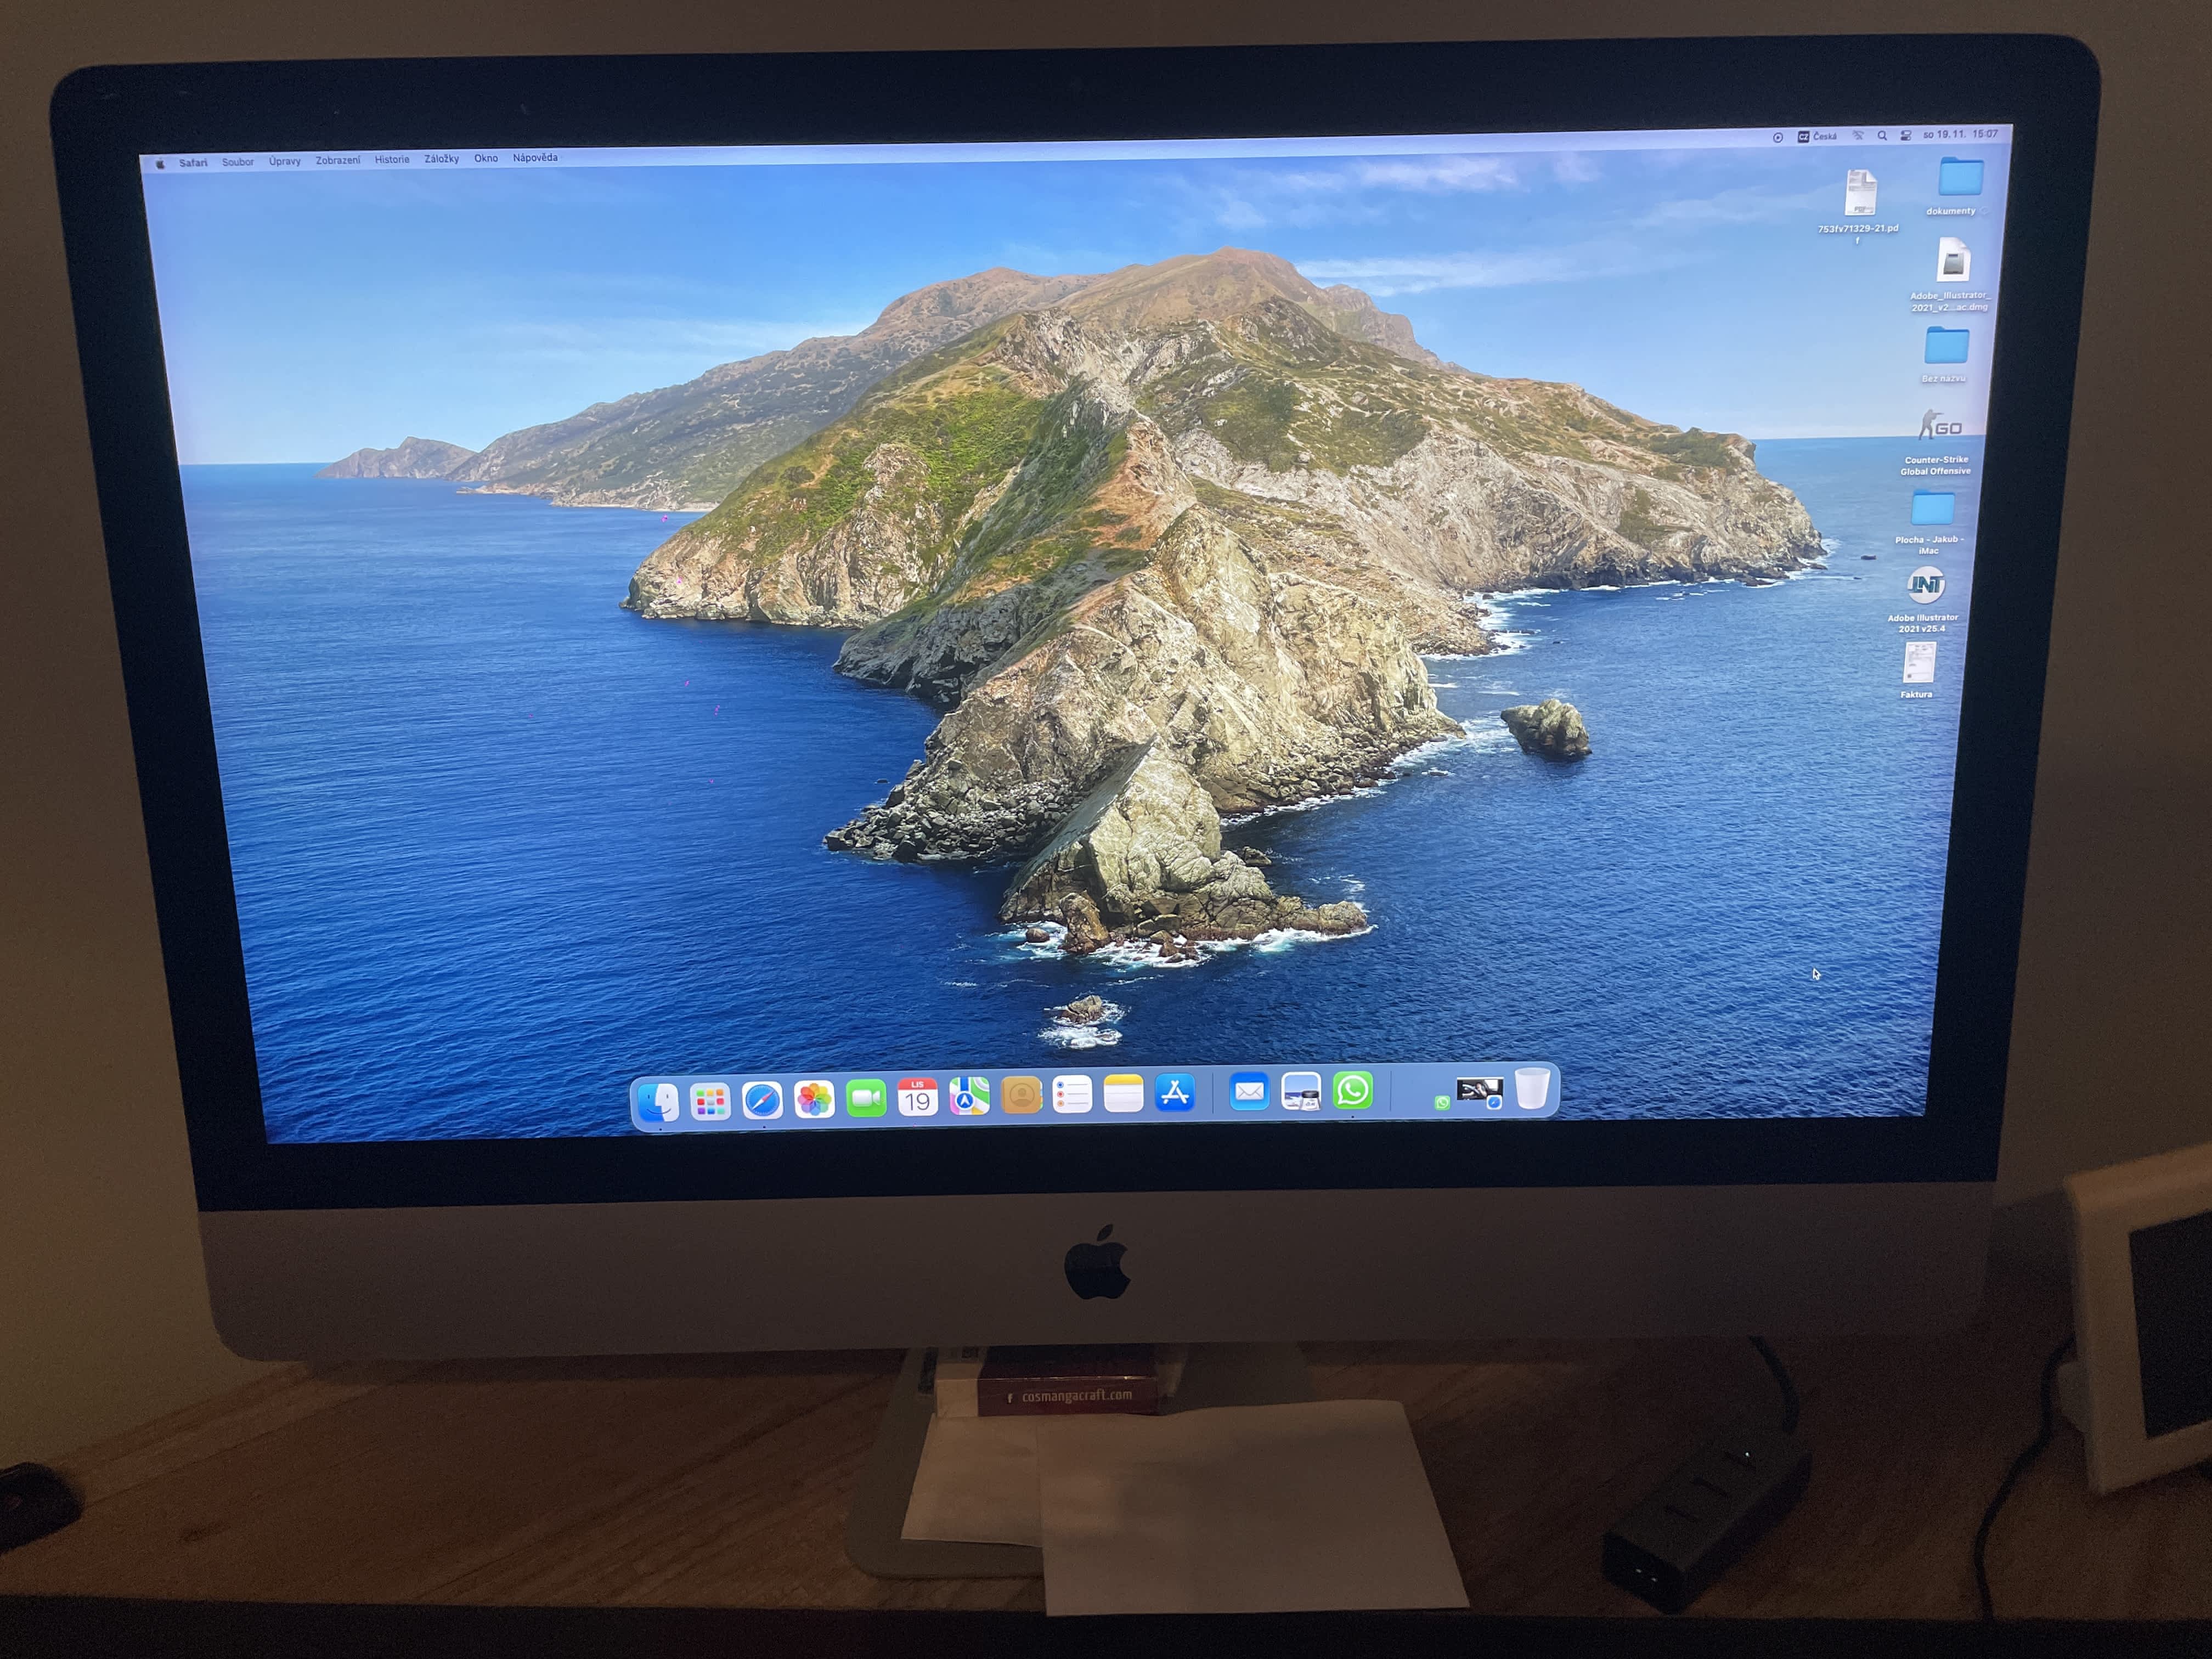This screenshot has height=1659, width=2212.
Task: Open Notes app in the Dock
Action: pos(1123,1094)
